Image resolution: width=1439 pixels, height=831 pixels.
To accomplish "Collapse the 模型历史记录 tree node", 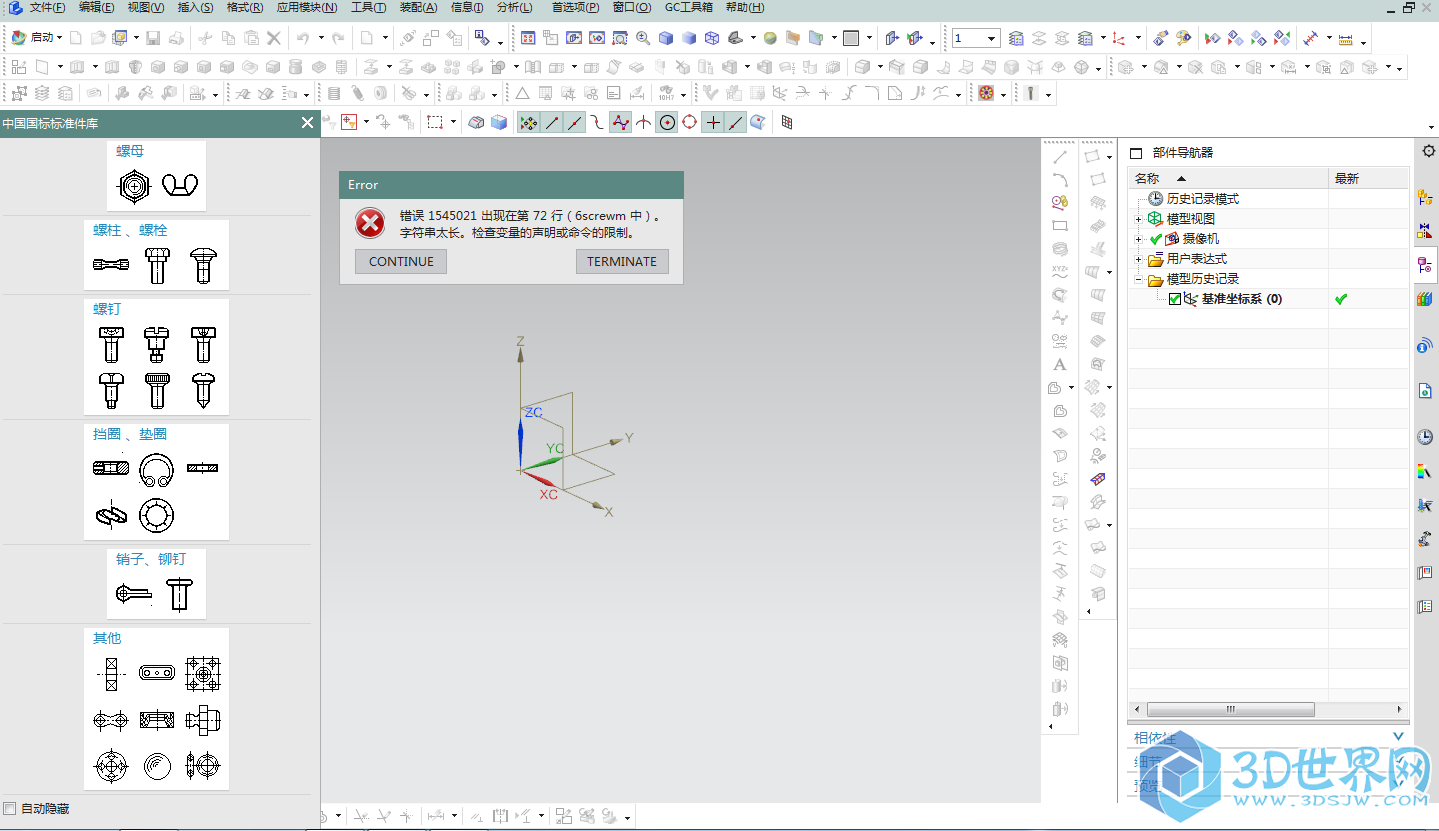I will coord(1138,279).
